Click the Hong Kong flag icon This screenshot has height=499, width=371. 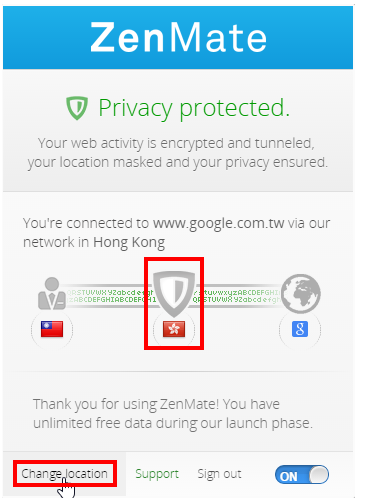click(174, 329)
